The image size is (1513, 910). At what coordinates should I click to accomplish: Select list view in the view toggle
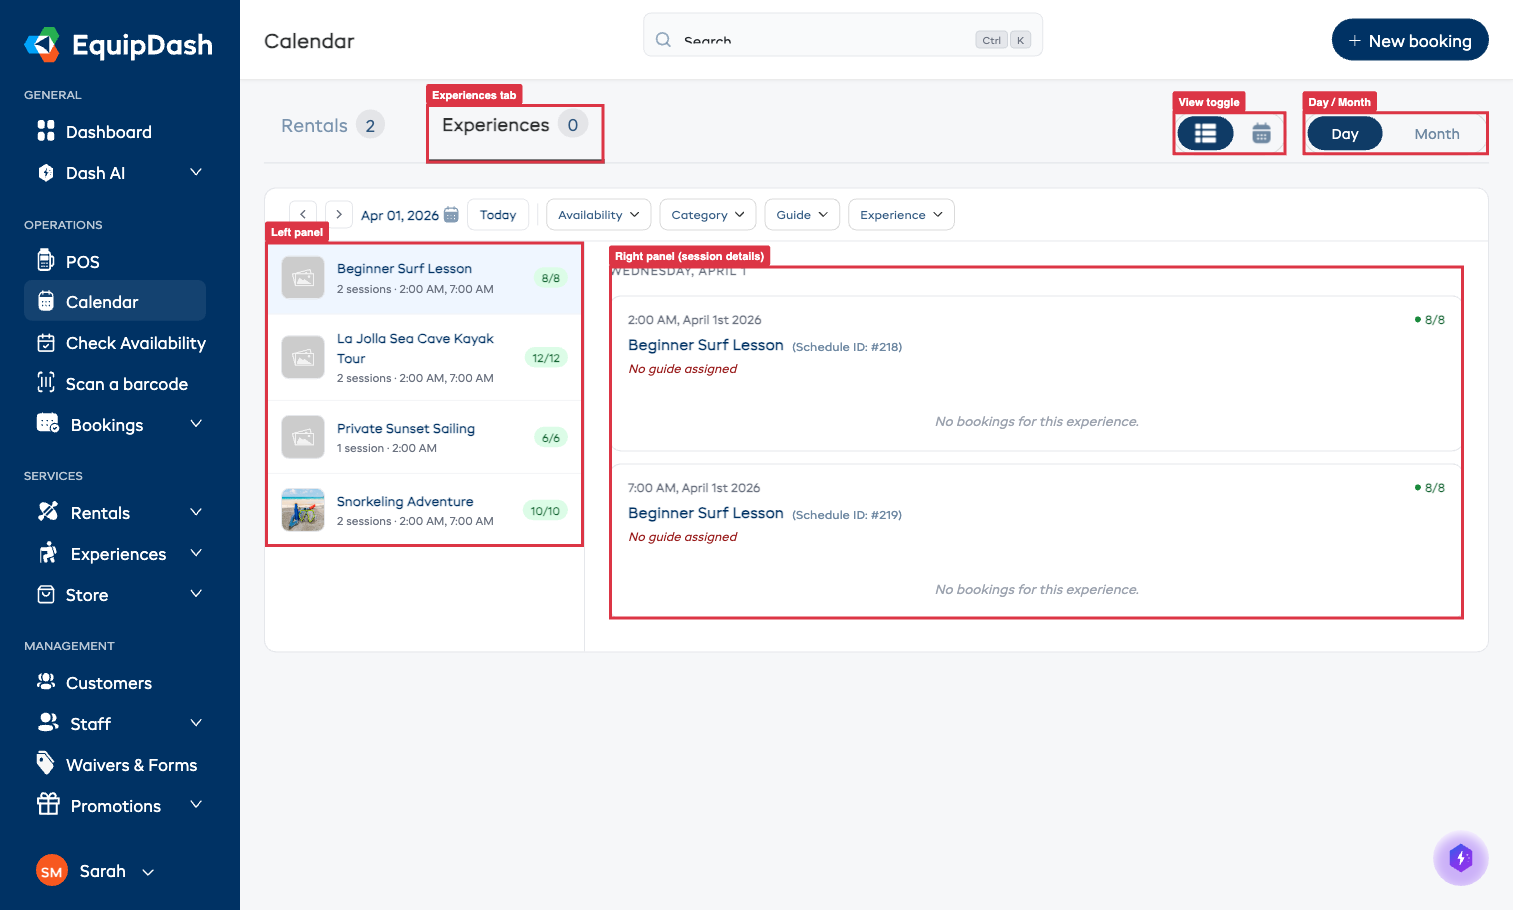click(1204, 133)
